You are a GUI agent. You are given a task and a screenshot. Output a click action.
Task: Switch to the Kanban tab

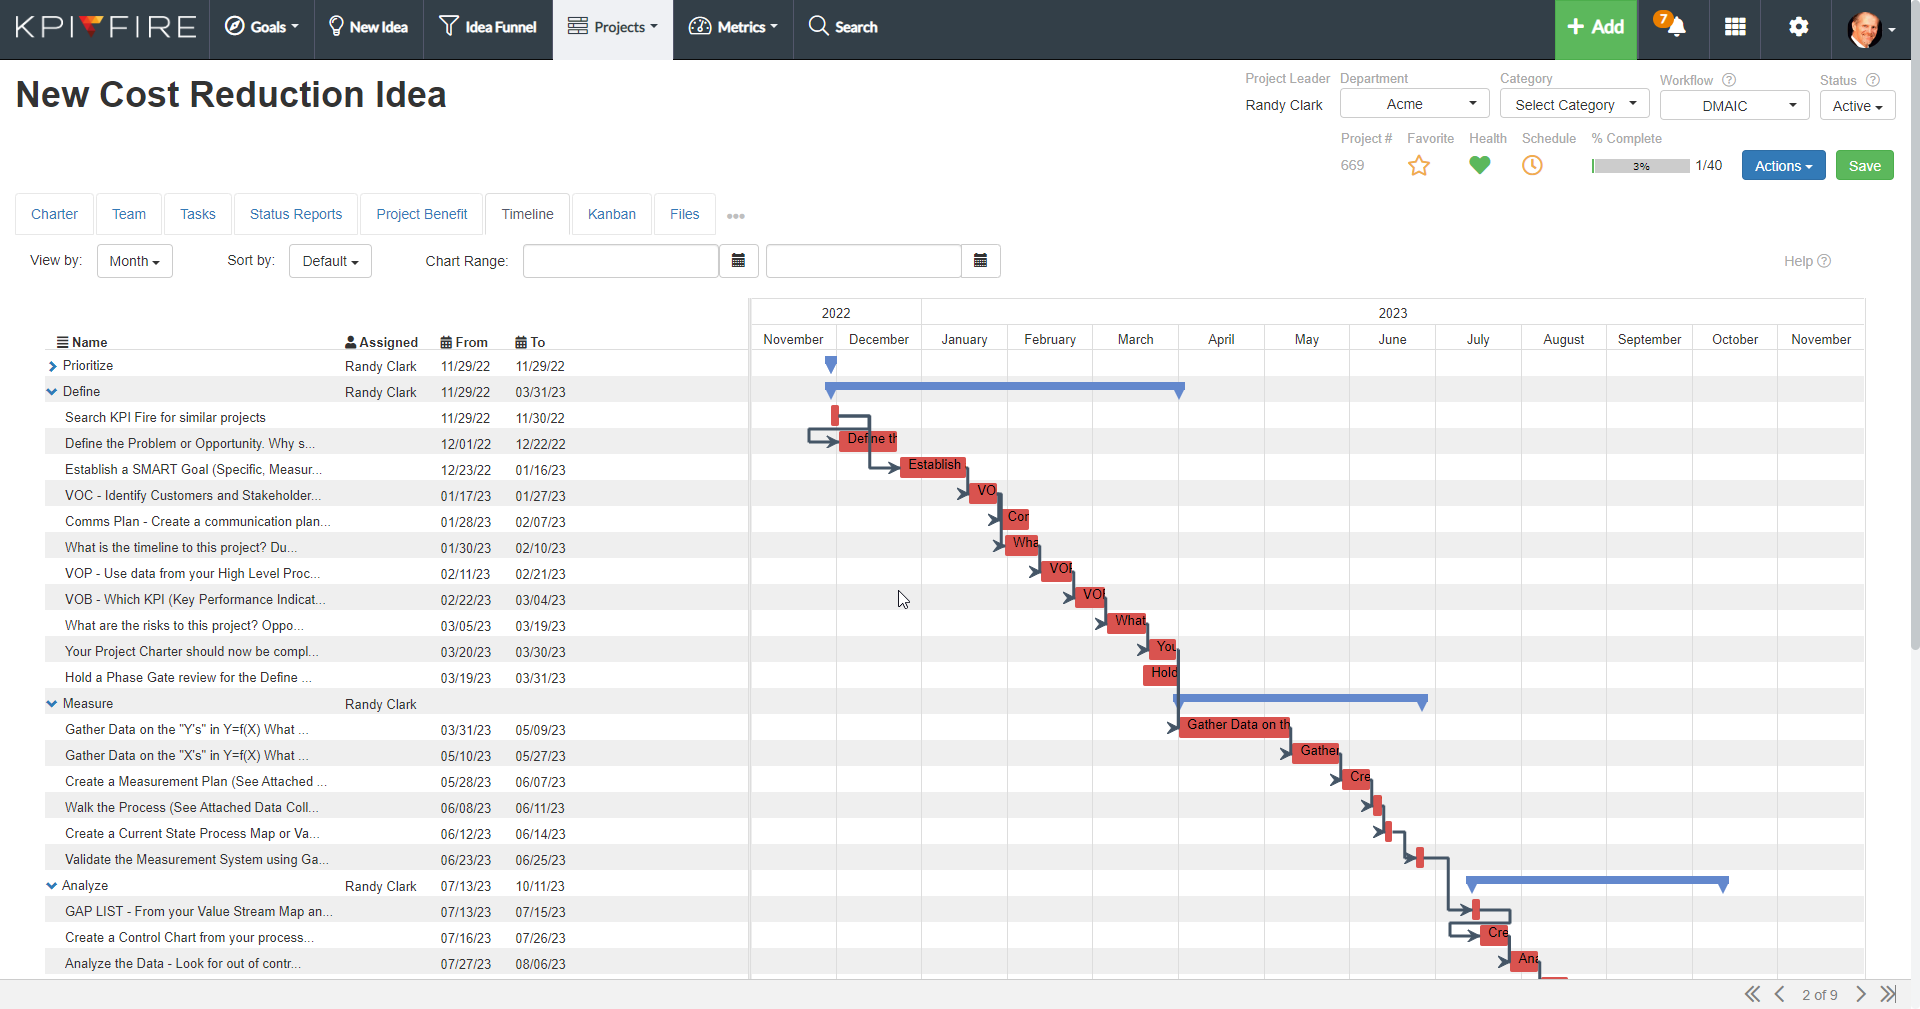pos(611,214)
